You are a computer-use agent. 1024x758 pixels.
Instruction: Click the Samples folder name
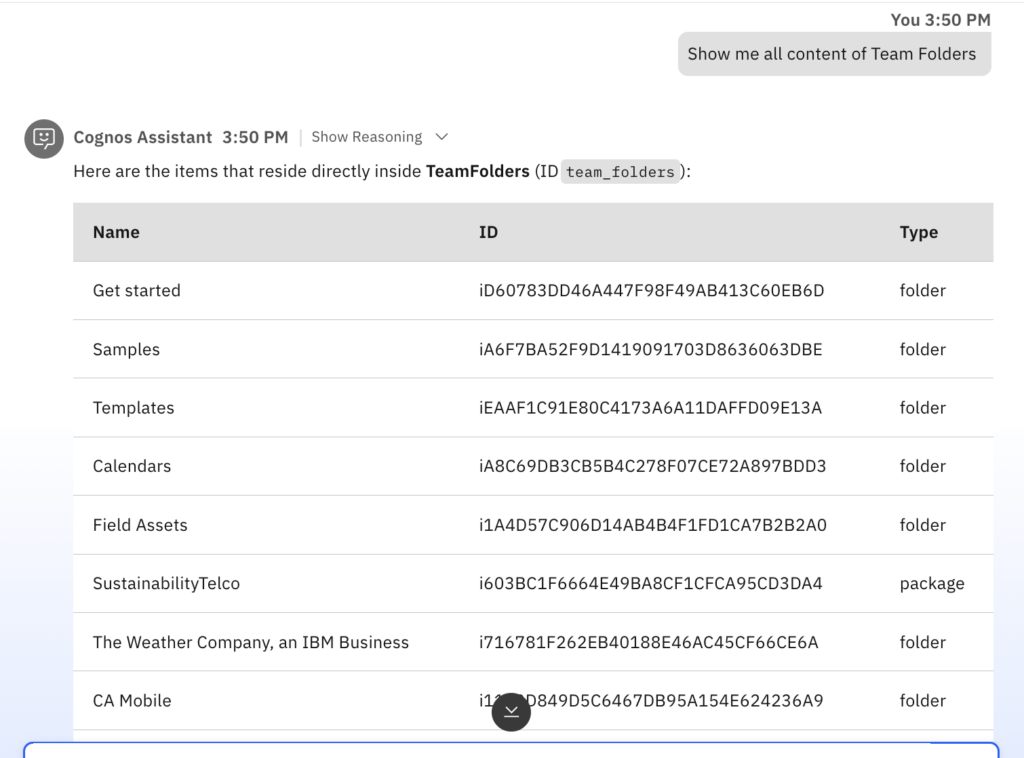tap(126, 349)
